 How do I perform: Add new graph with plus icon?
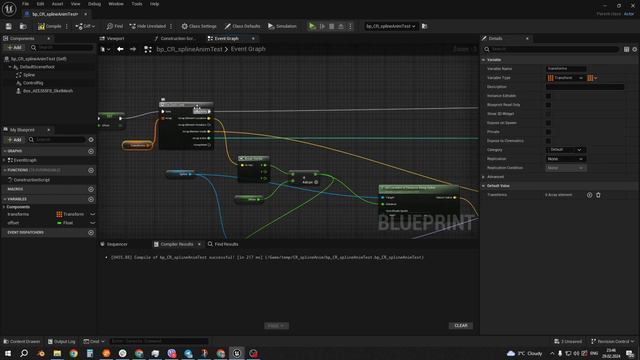[91, 151]
